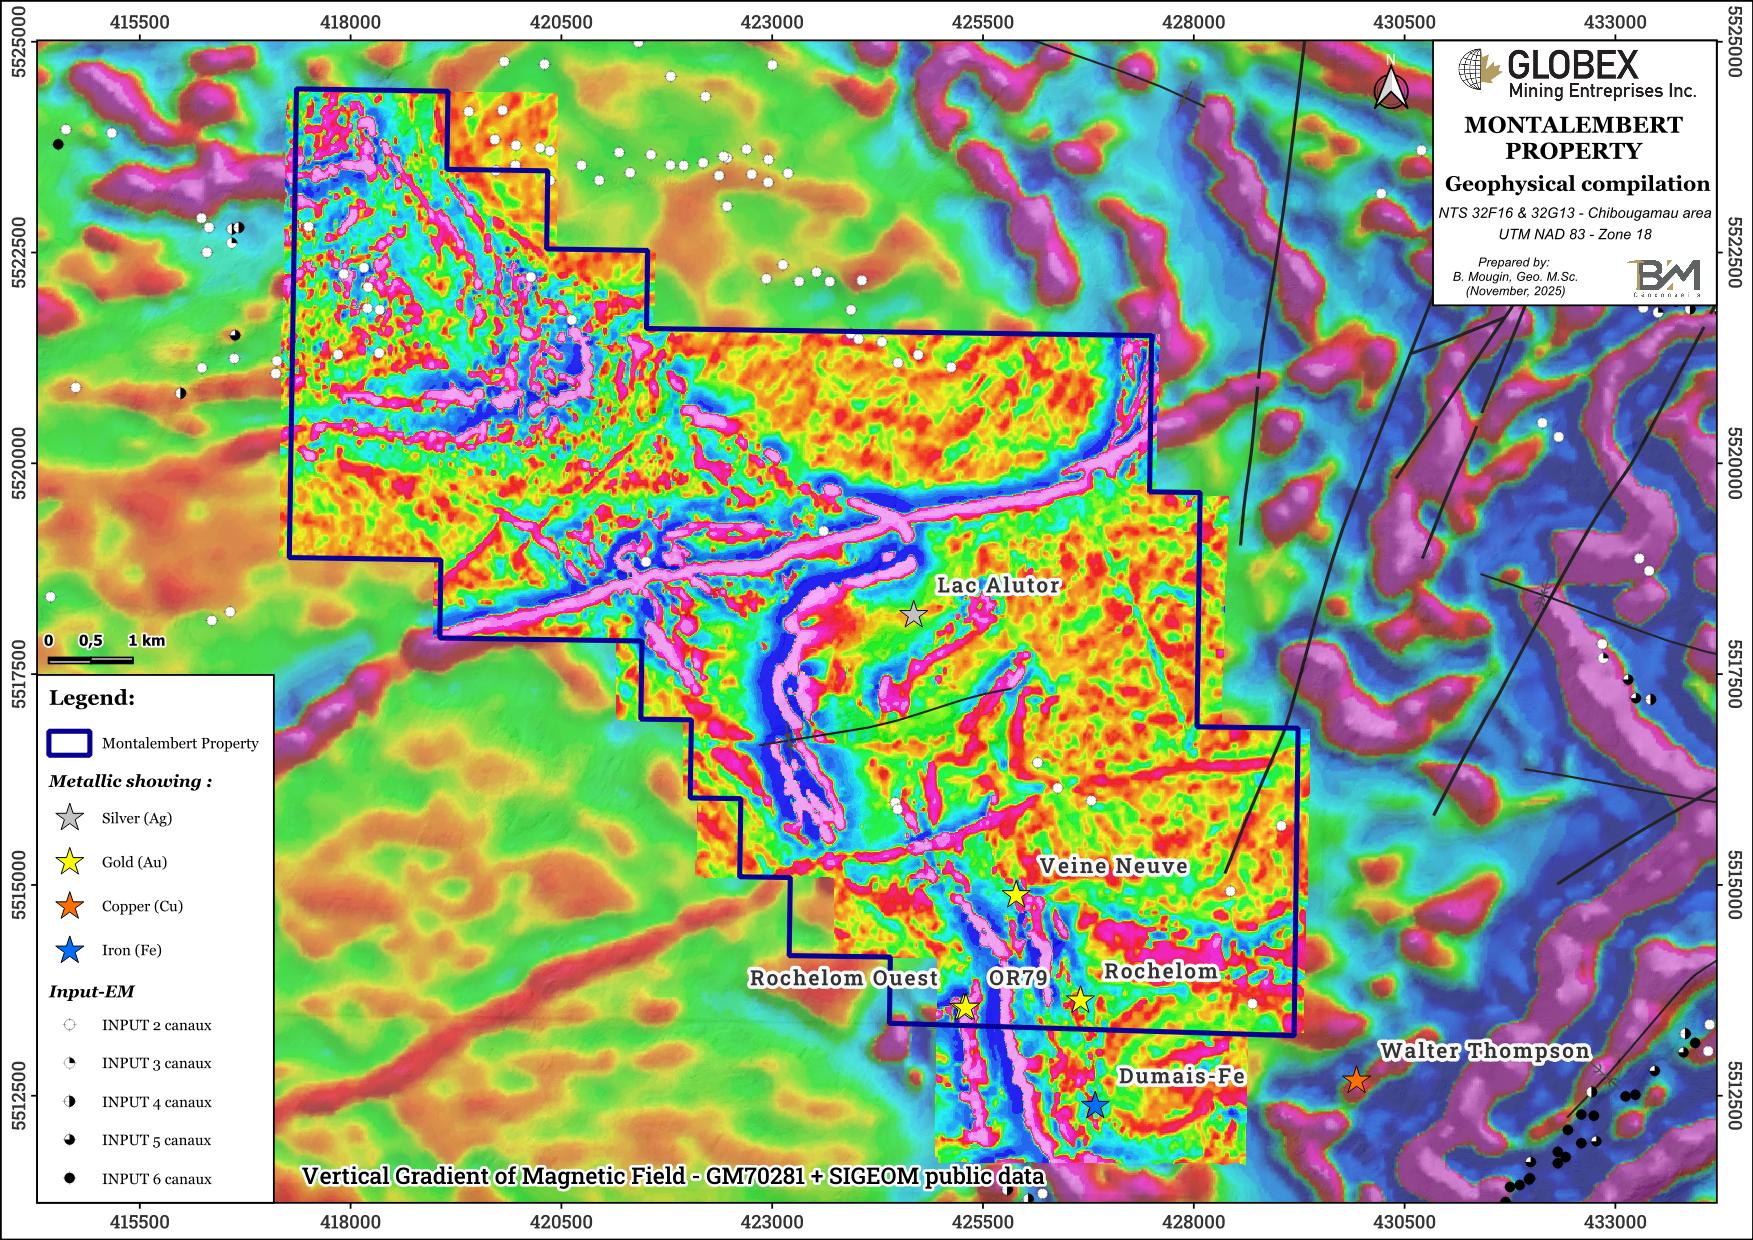1753x1240 pixels.
Task: Click the orange copper star at Walter Thompson
Action: pyautogui.click(x=1355, y=1081)
